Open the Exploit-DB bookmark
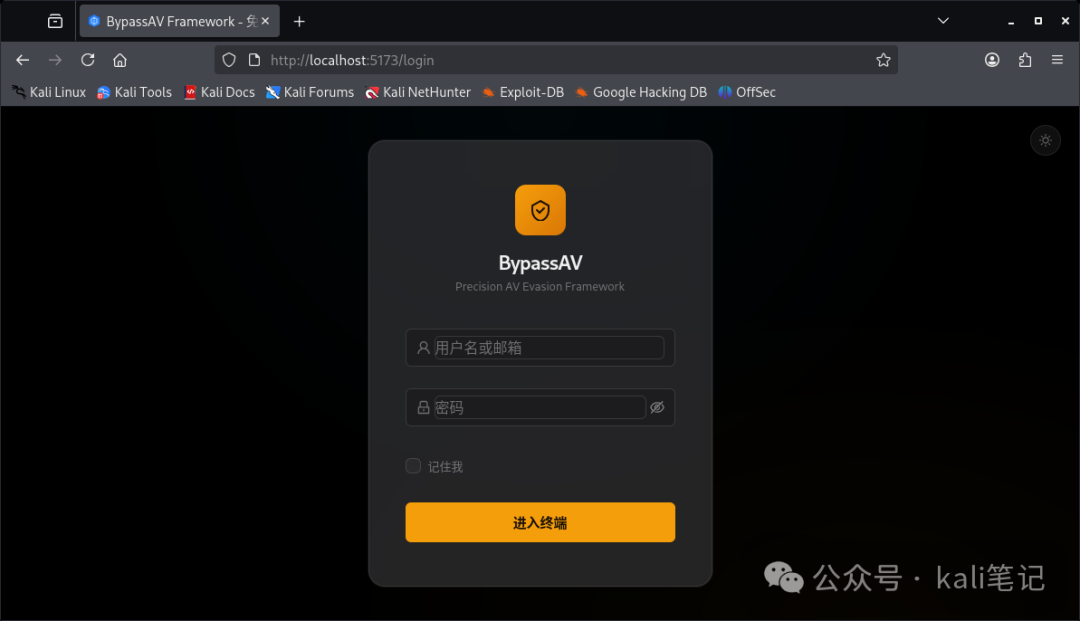The width and height of the screenshot is (1080, 621). click(x=523, y=92)
